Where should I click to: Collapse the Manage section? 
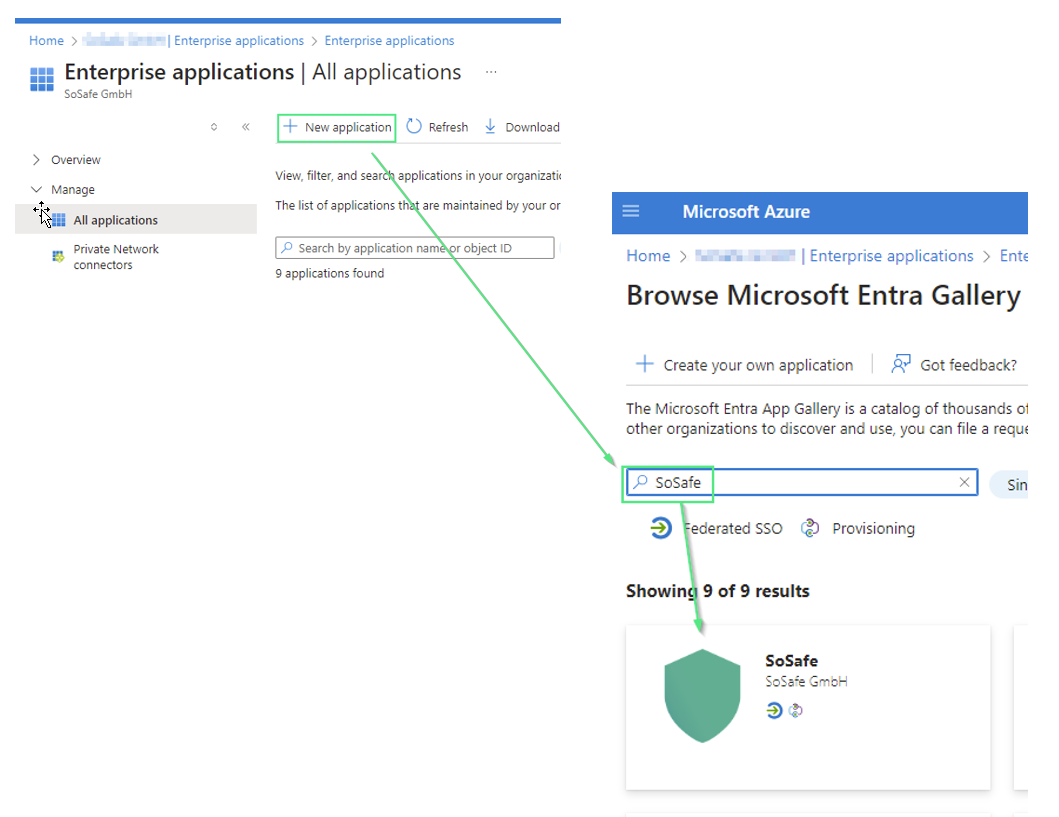point(37,190)
